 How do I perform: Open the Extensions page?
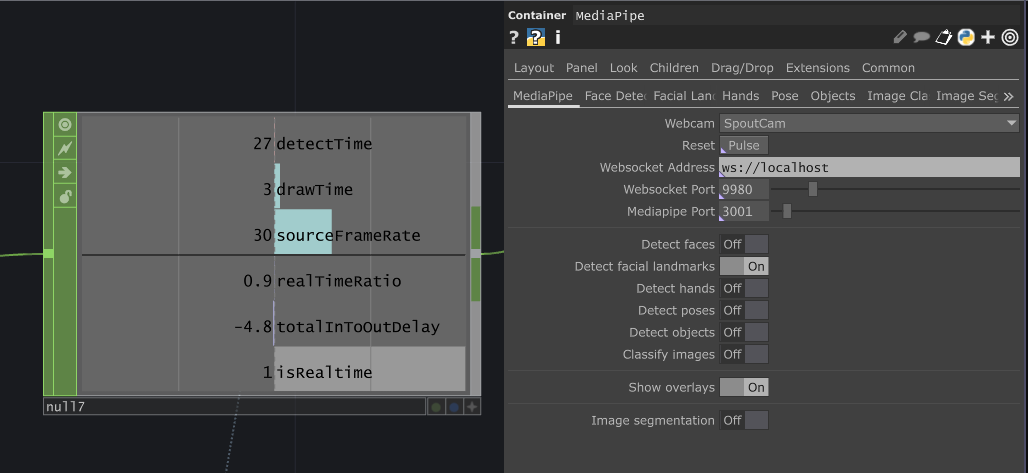click(818, 68)
